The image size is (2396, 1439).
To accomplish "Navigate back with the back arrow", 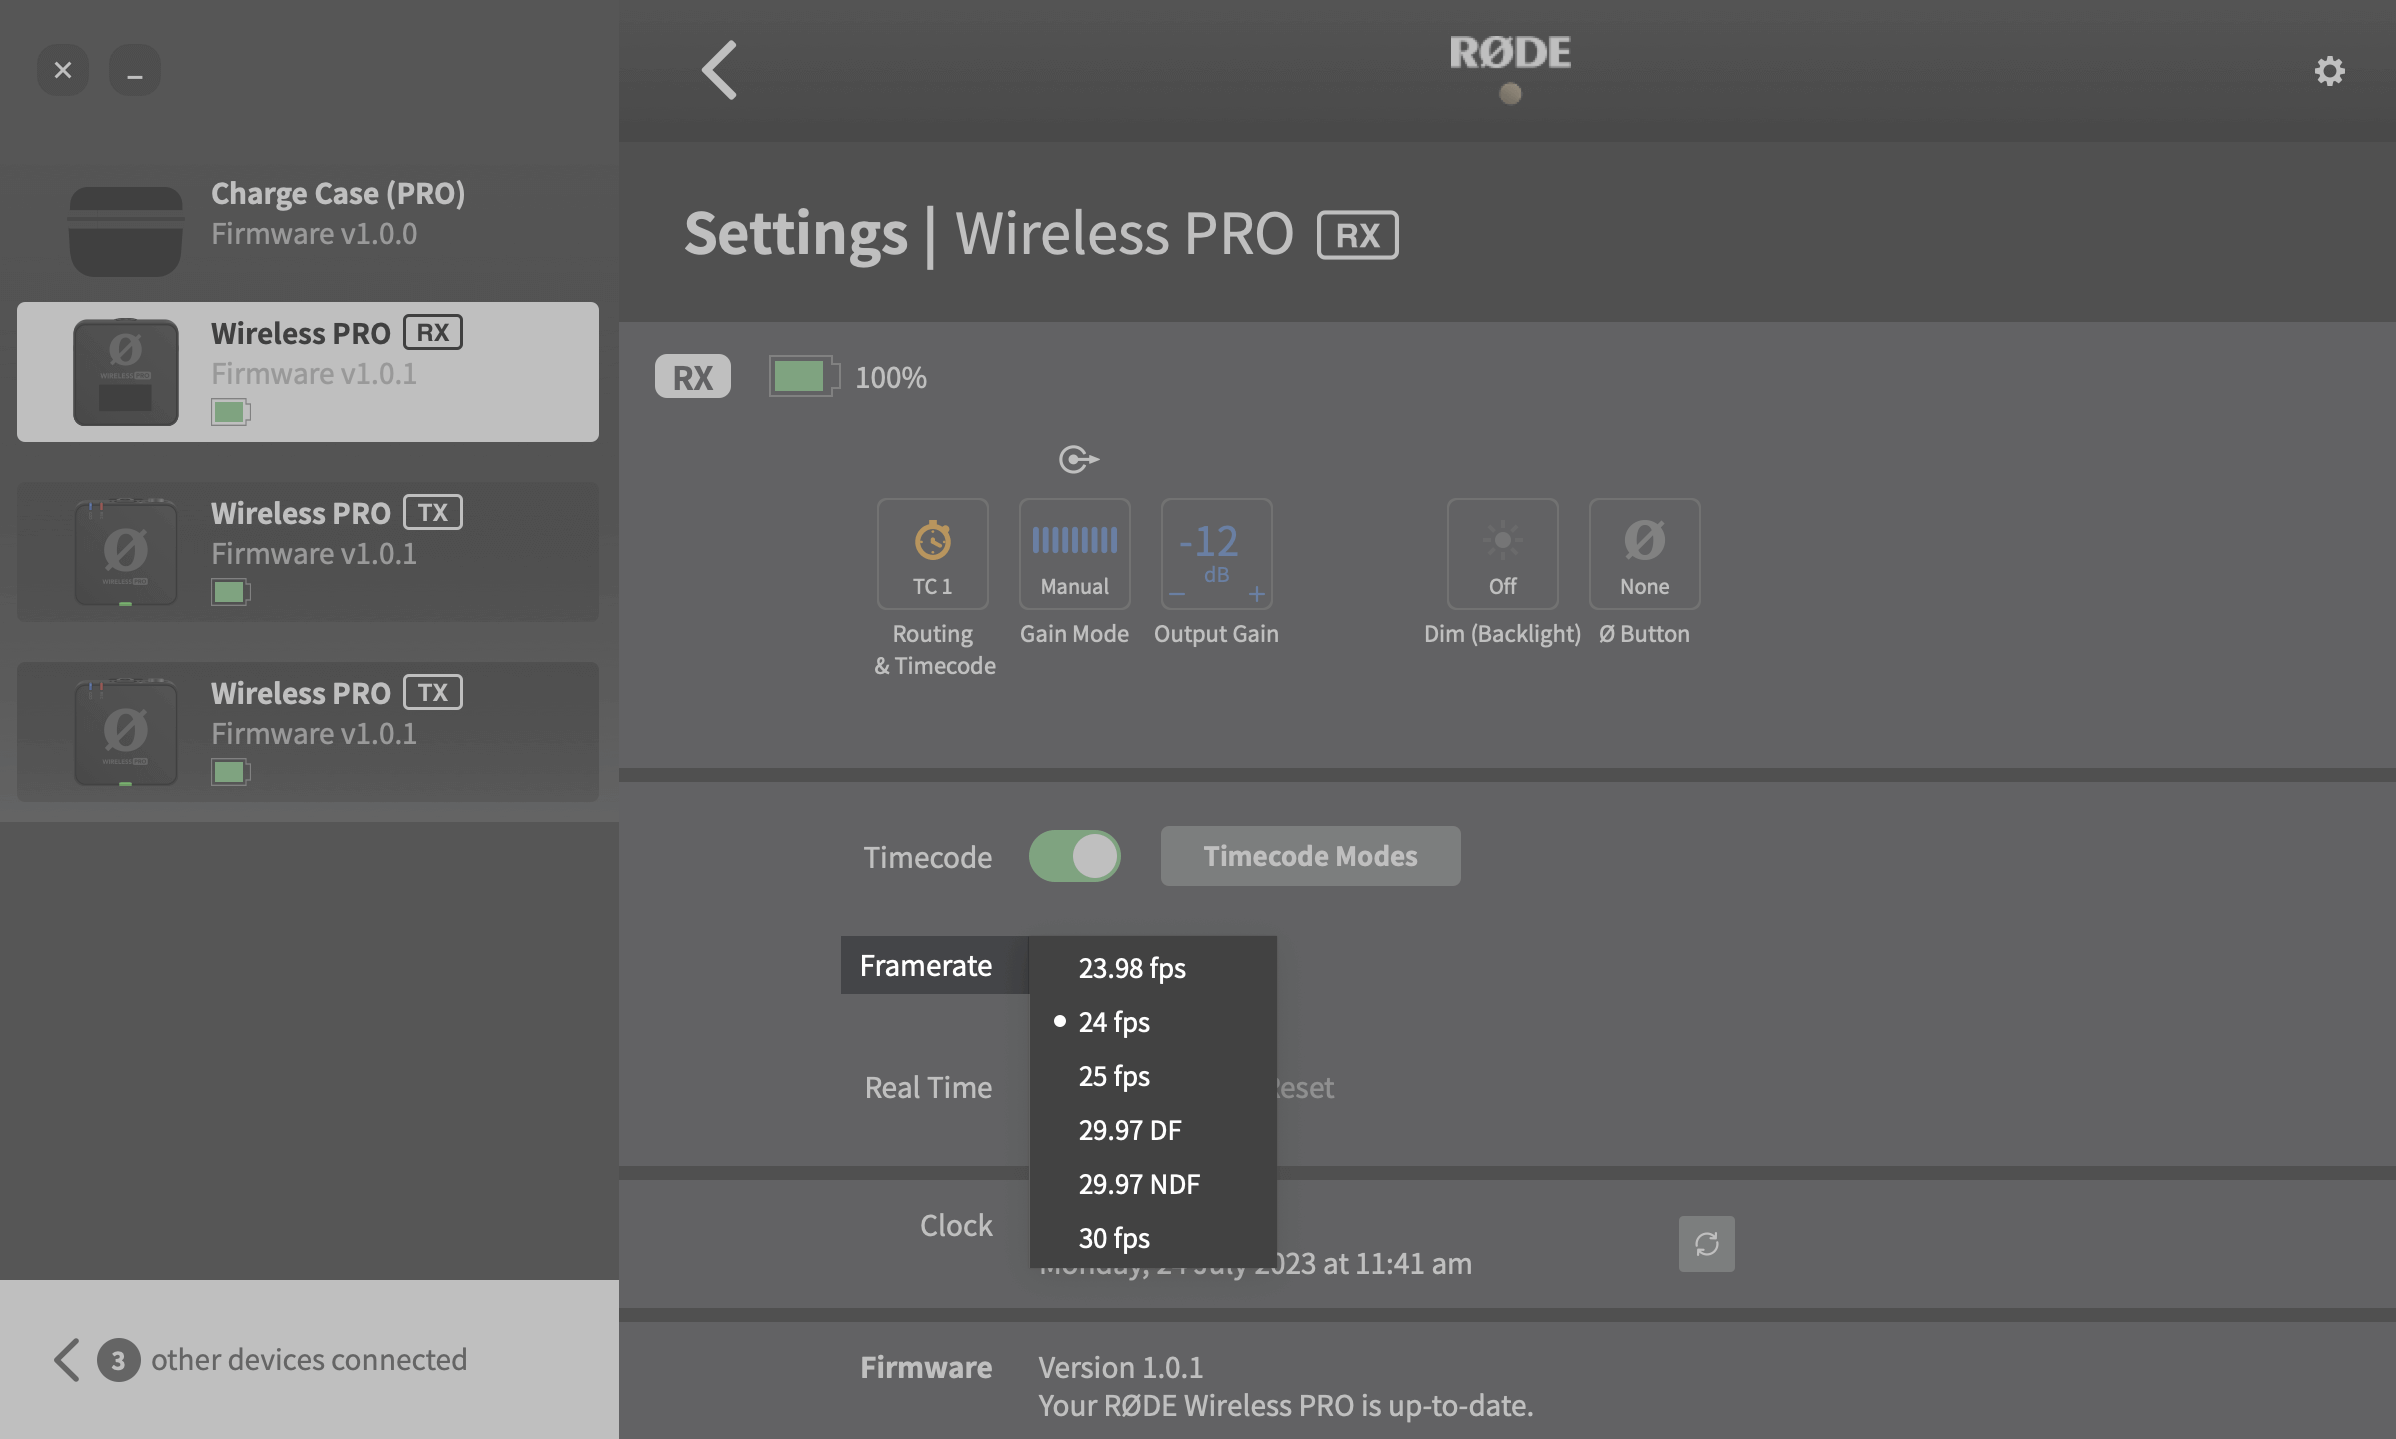I will click(719, 71).
